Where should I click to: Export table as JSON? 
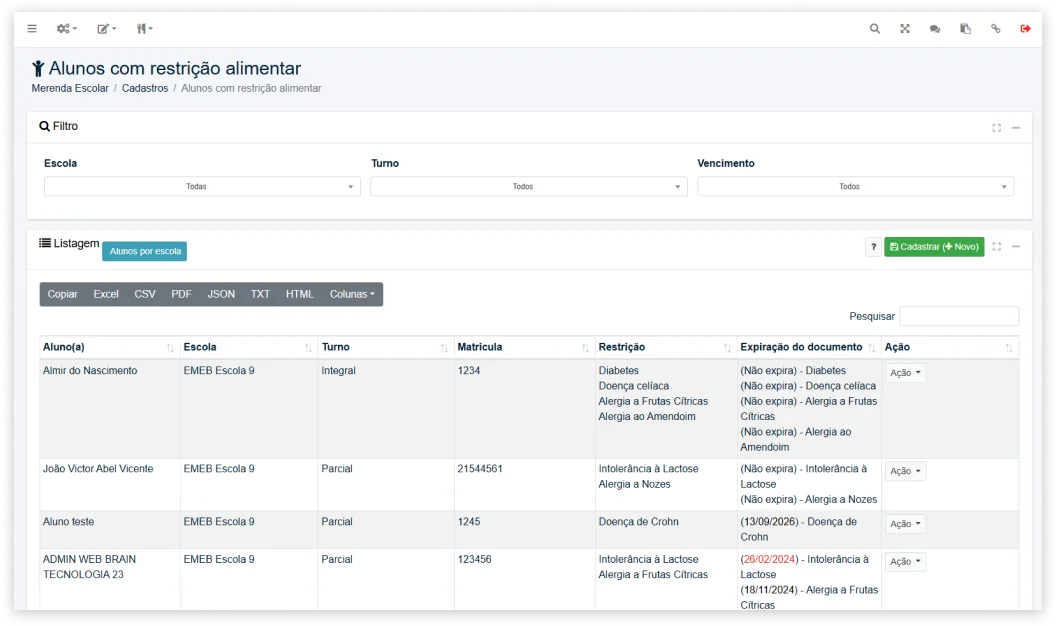[221, 294]
